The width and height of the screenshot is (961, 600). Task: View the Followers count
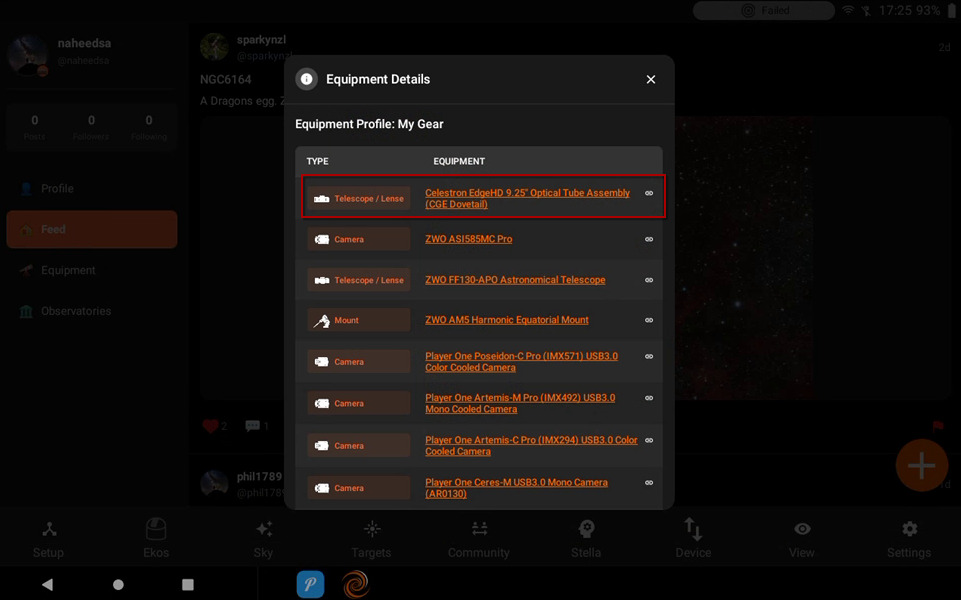[91, 127]
